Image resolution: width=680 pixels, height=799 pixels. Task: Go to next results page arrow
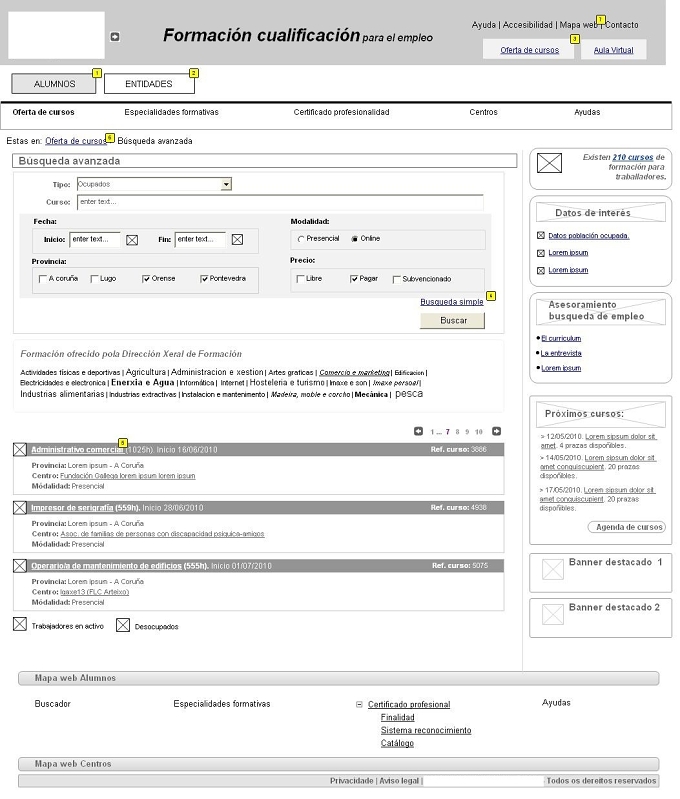pos(496,431)
